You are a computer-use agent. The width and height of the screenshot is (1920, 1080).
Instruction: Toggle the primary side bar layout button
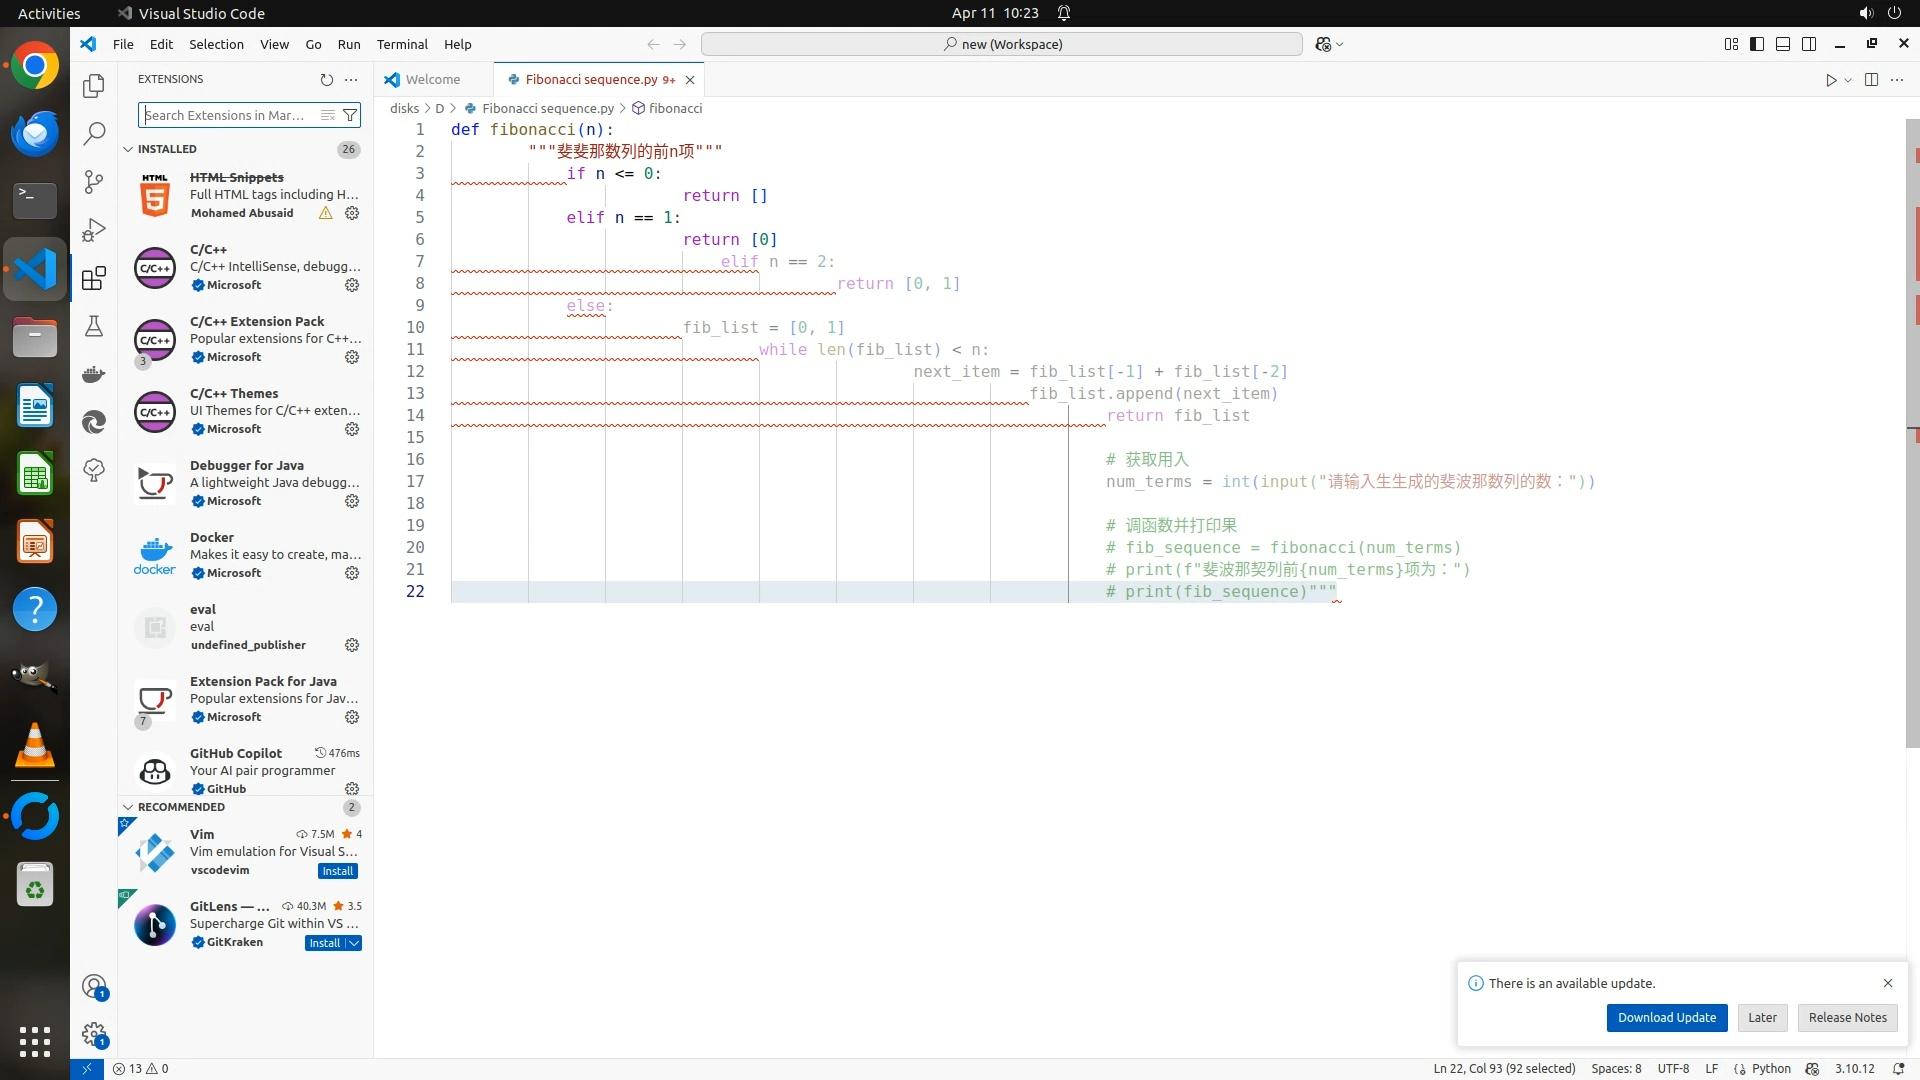tap(1757, 44)
